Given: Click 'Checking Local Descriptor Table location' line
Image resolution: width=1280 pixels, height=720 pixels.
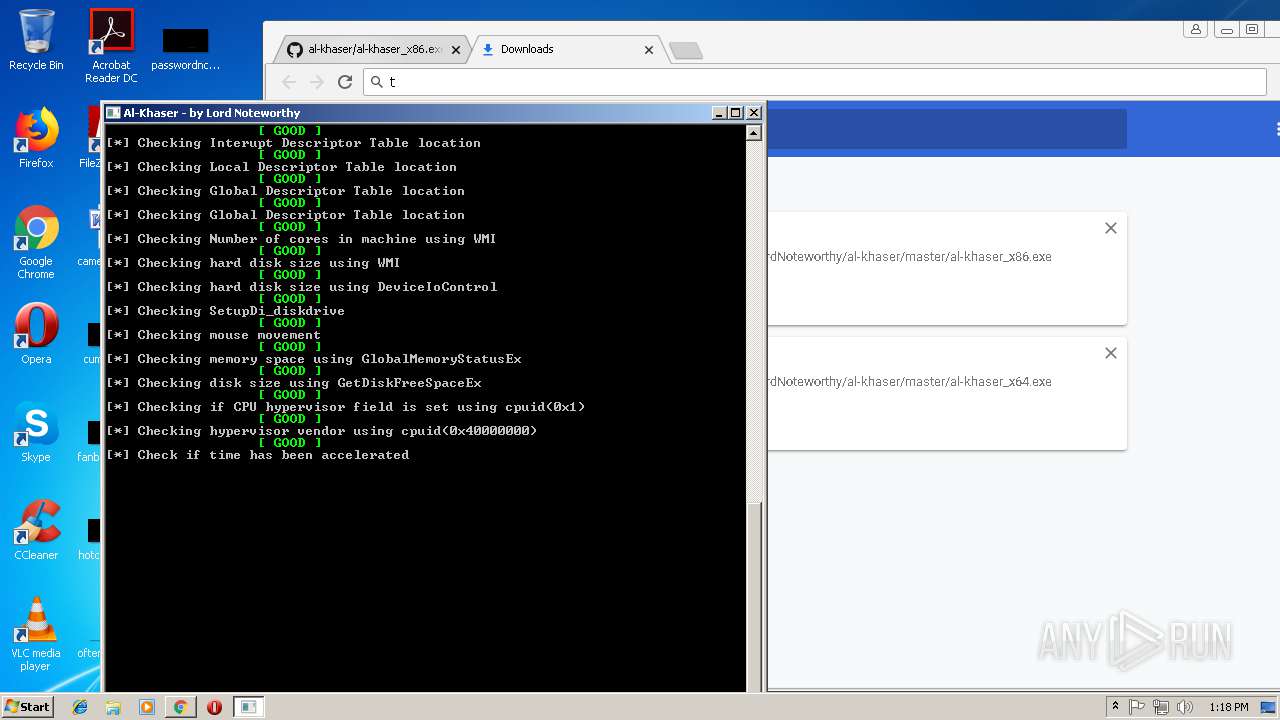Looking at the screenshot, I should tap(281, 167).
